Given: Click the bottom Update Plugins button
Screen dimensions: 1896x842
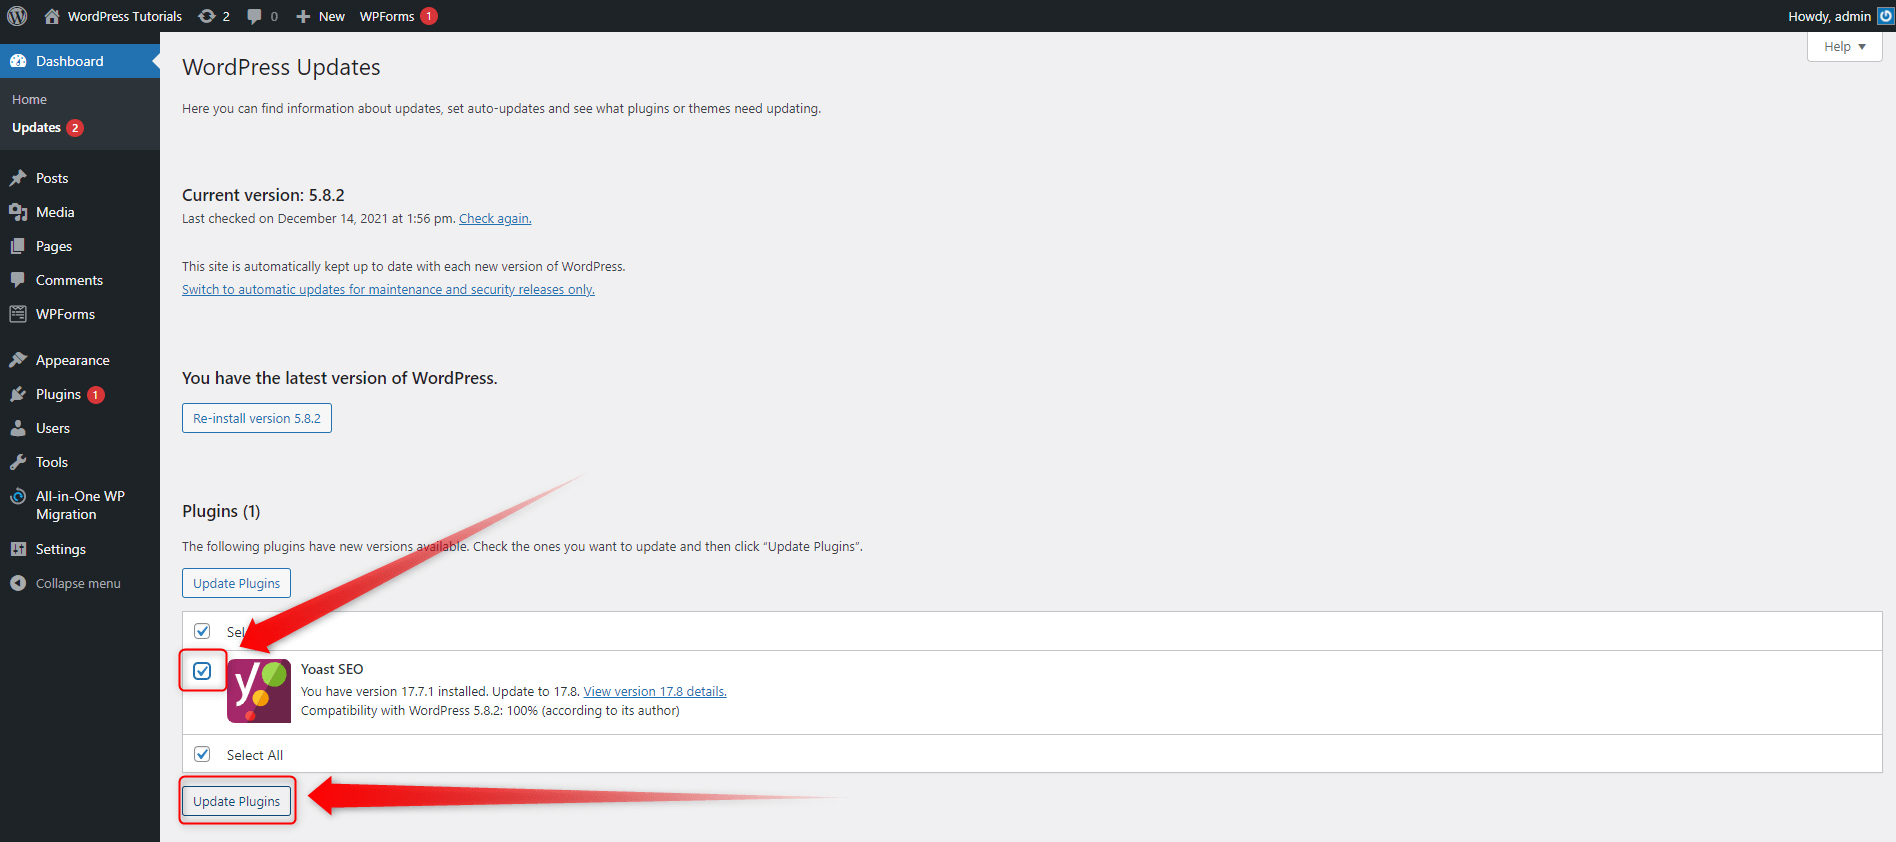Looking at the screenshot, I should pyautogui.click(x=236, y=801).
